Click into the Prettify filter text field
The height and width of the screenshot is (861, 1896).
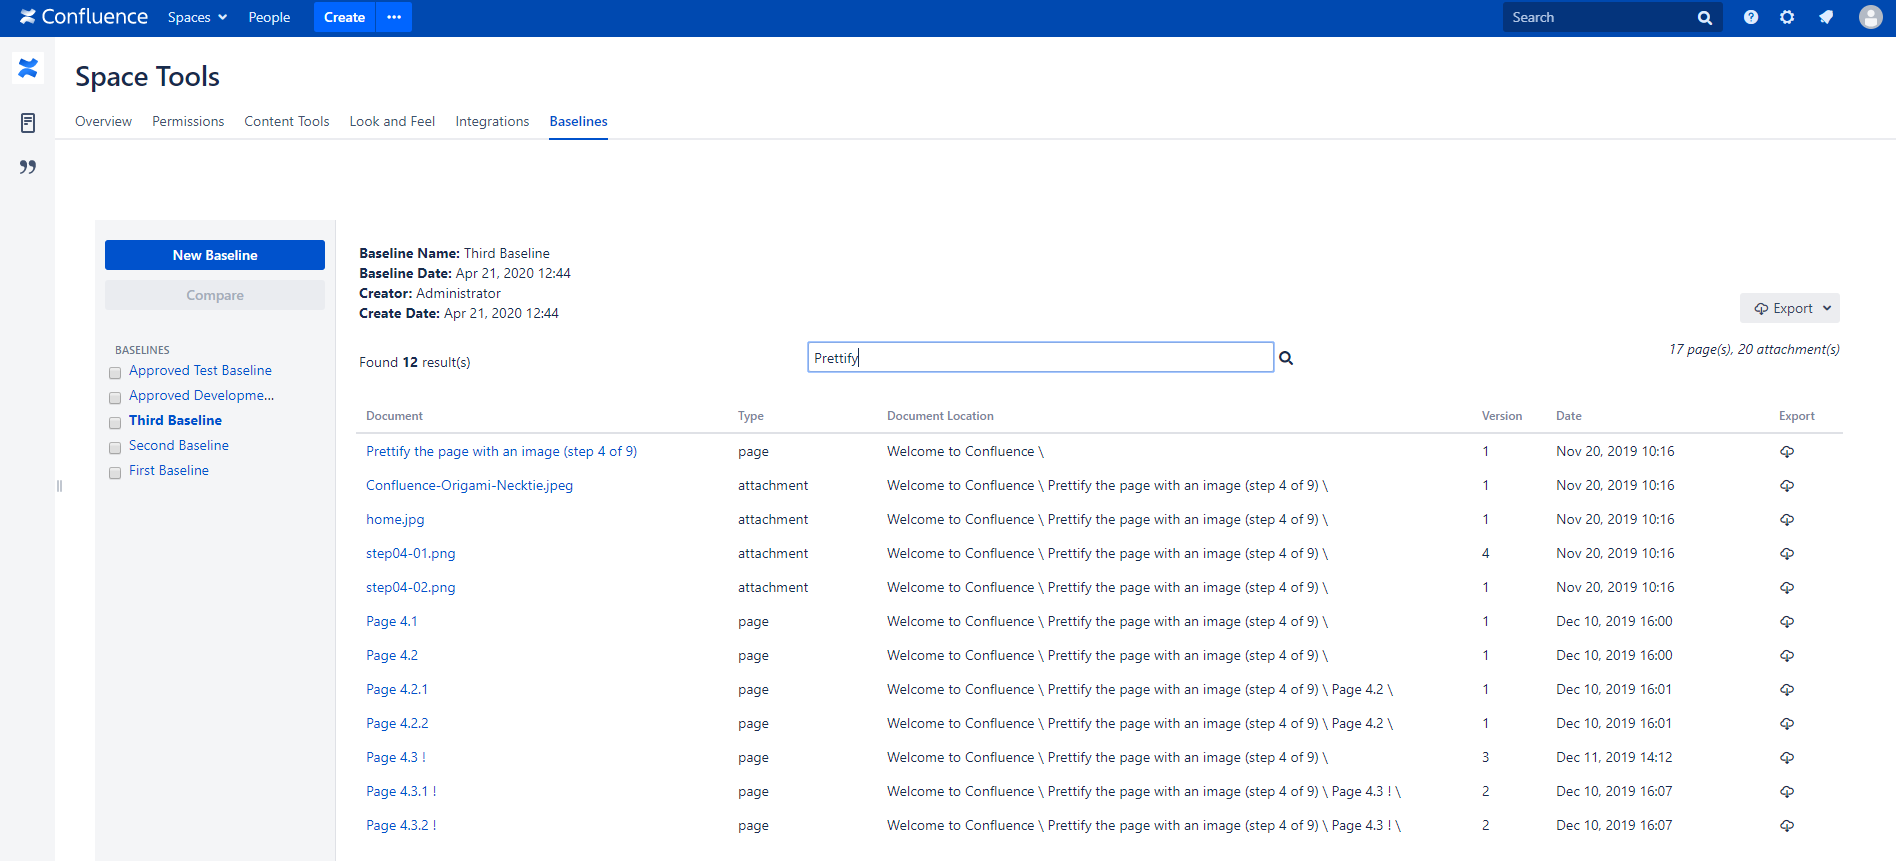tap(1040, 358)
